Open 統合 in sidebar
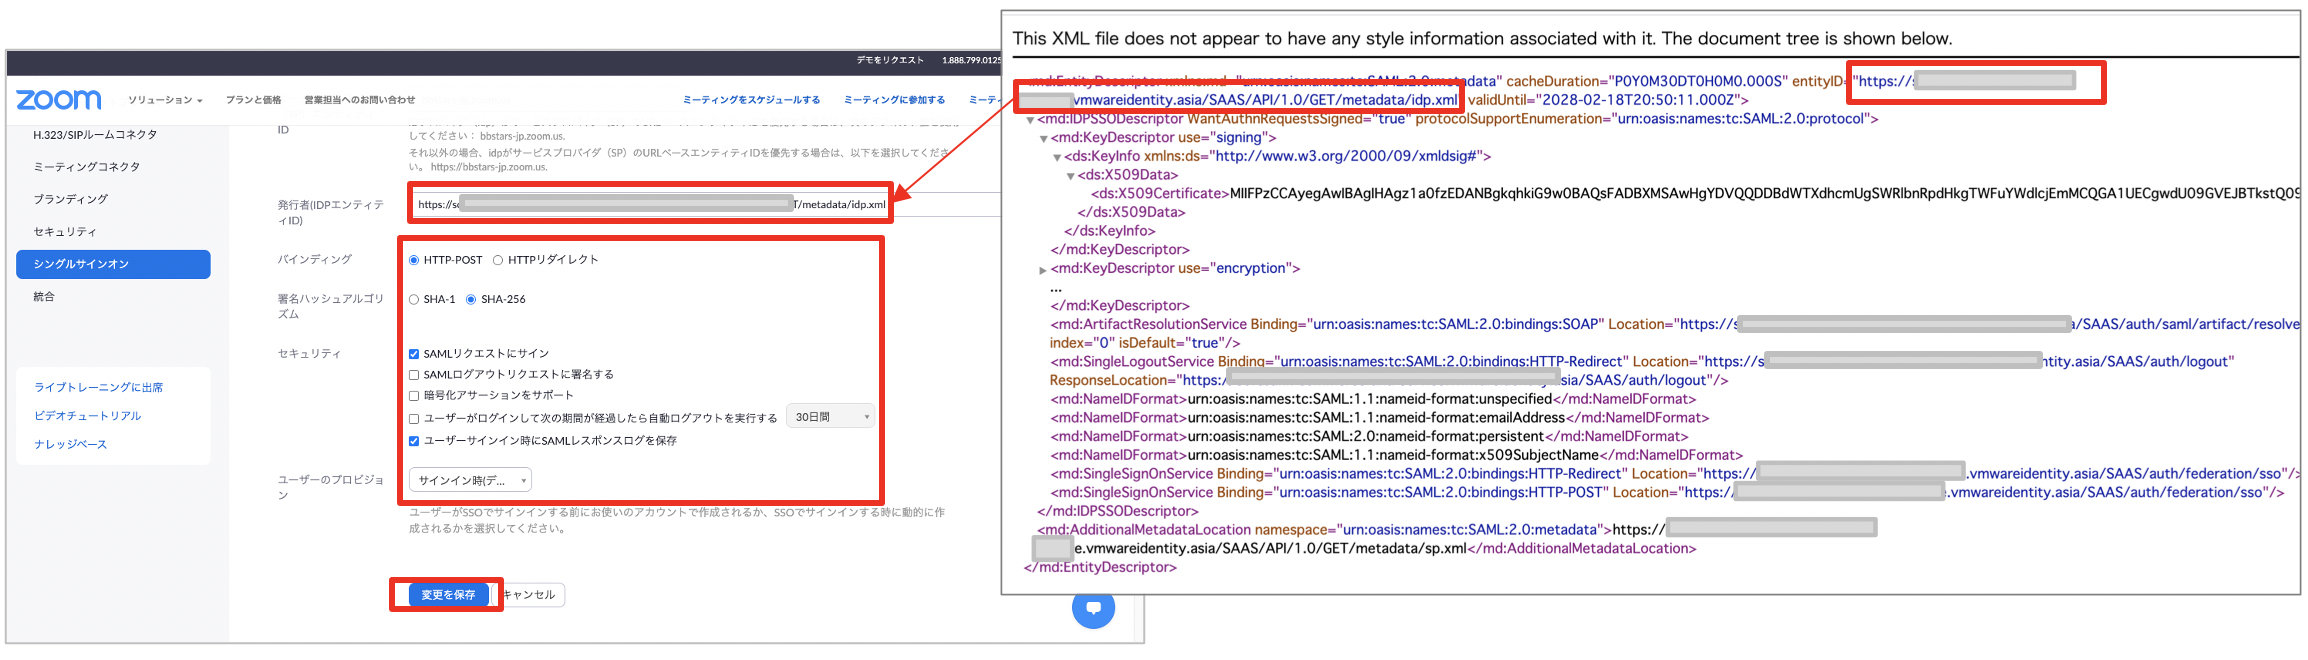This screenshot has width=2308, height=660. [x=44, y=297]
